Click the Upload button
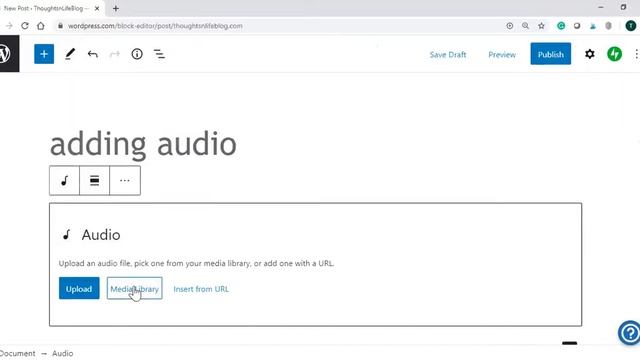640x360 pixels. click(x=79, y=289)
